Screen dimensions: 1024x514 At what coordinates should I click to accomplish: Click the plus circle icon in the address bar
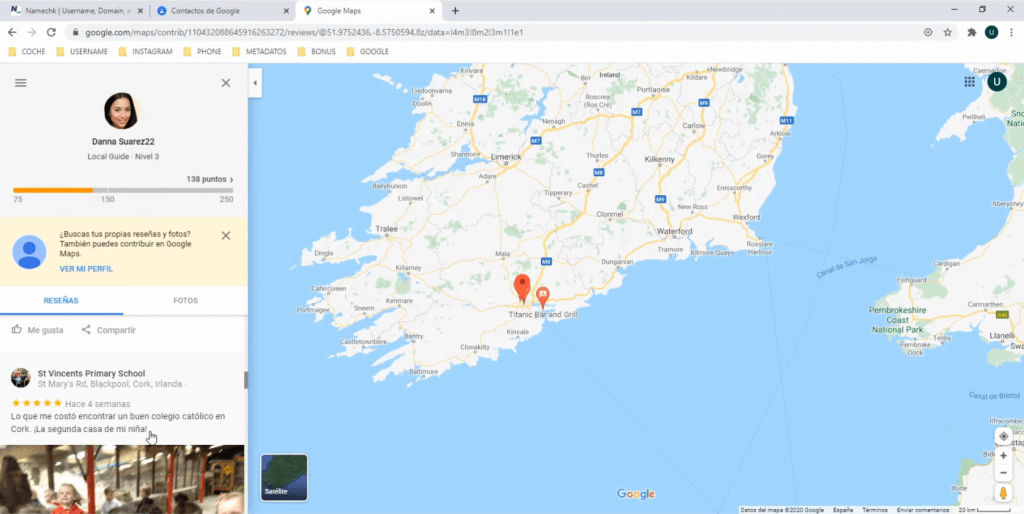click(927, 32)
